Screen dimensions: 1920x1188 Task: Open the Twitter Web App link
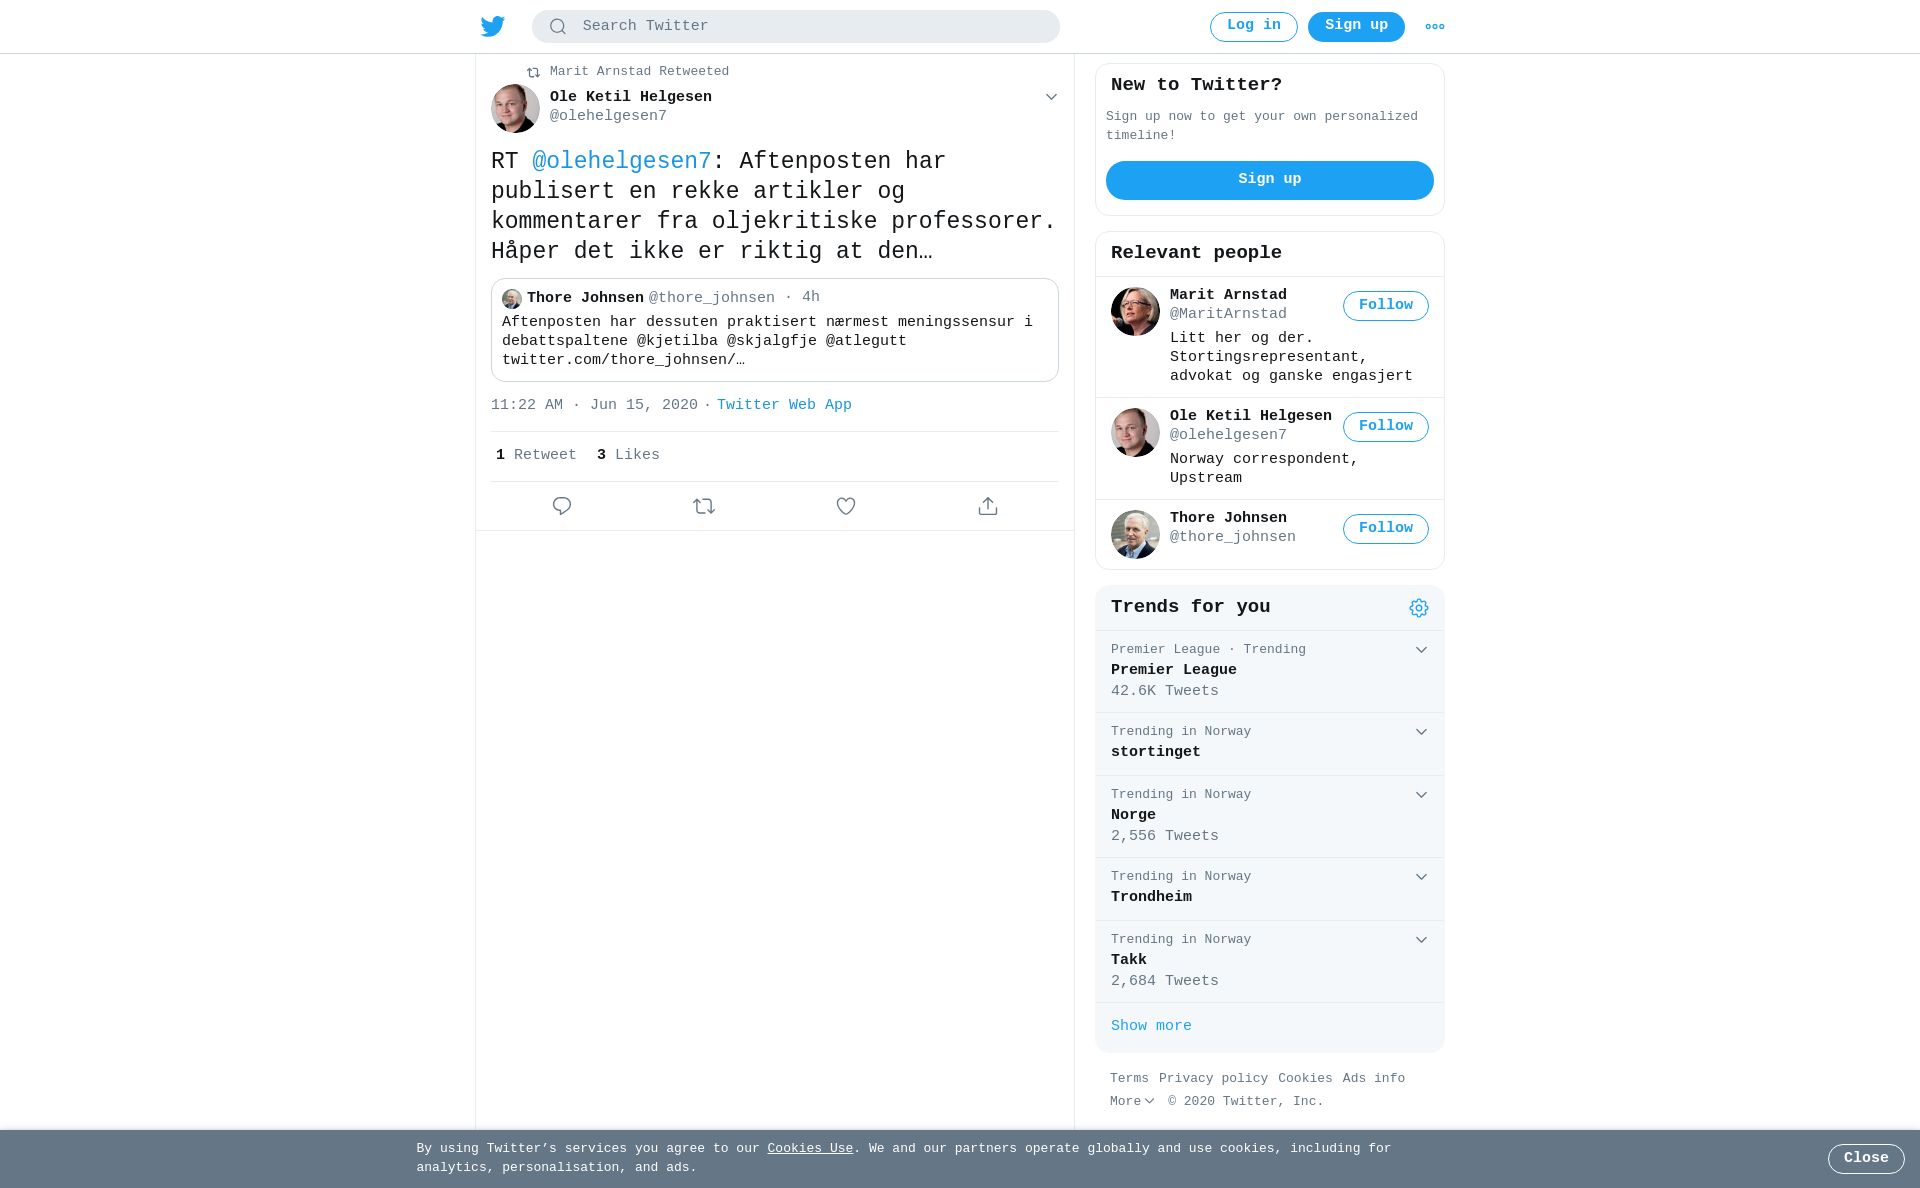point(784,405)
